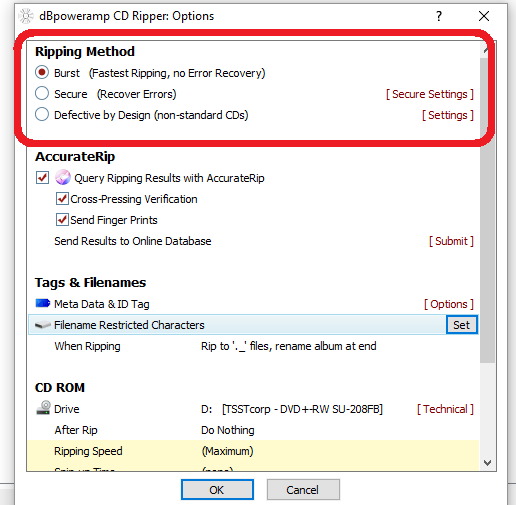The image size is (516, 505).
Task: Select the Burst ripping method
Action: point(42,72)
